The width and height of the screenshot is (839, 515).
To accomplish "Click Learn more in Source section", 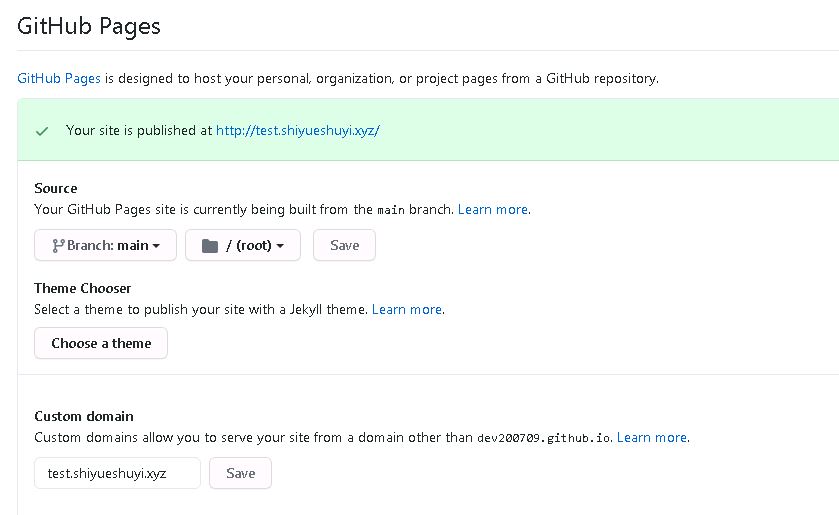I will click(x=493, y=209).
